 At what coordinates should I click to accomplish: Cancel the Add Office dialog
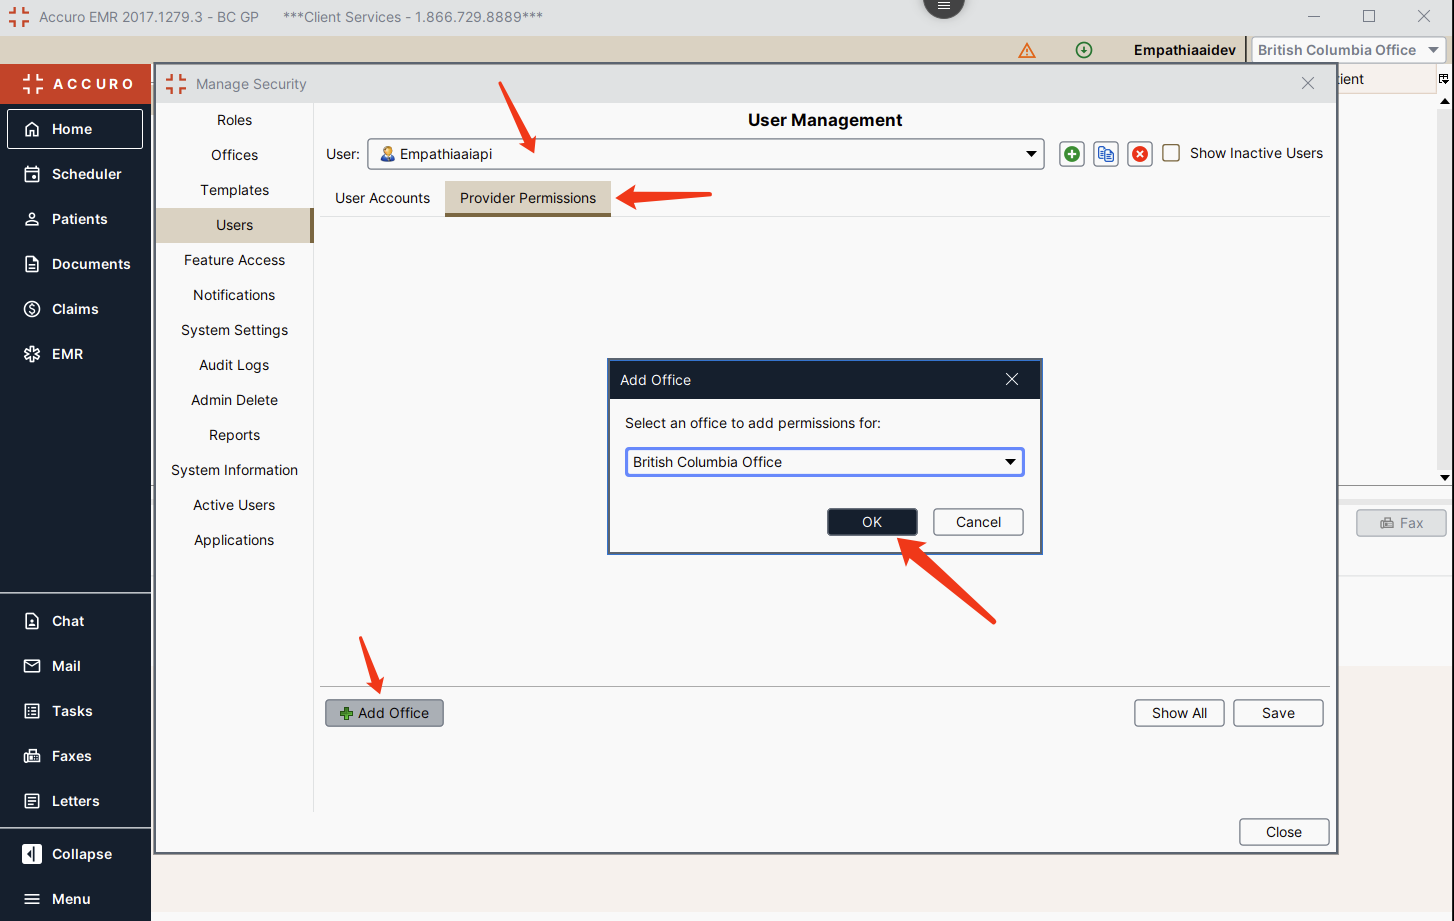pyautogui.click(x=978, y=522)
